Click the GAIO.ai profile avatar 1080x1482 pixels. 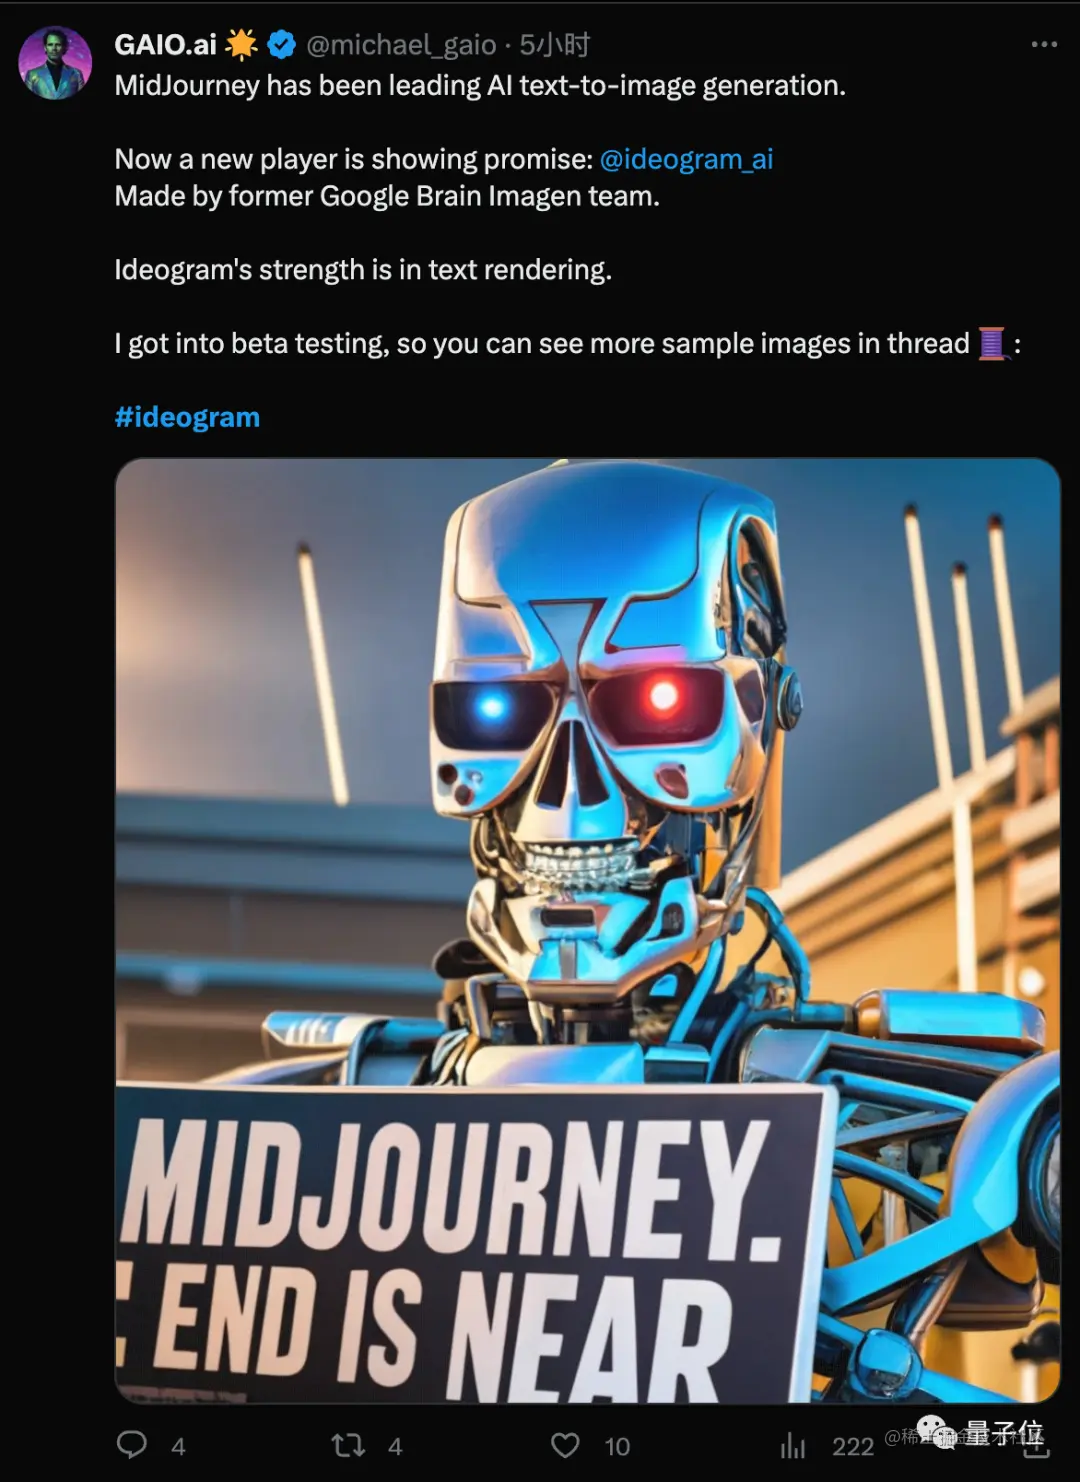[x=55, y=63]
